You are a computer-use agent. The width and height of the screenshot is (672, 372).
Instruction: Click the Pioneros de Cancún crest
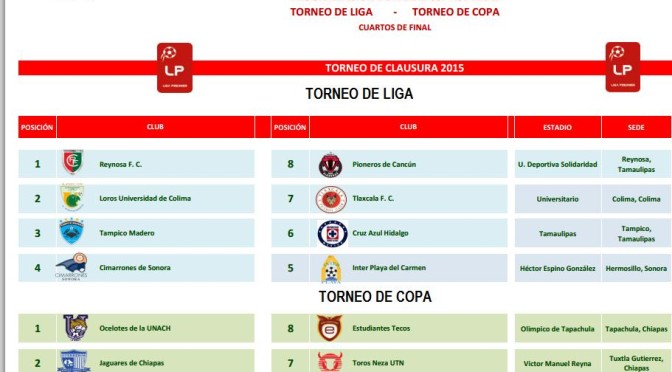pyautogui.click(x=330, y=165)
